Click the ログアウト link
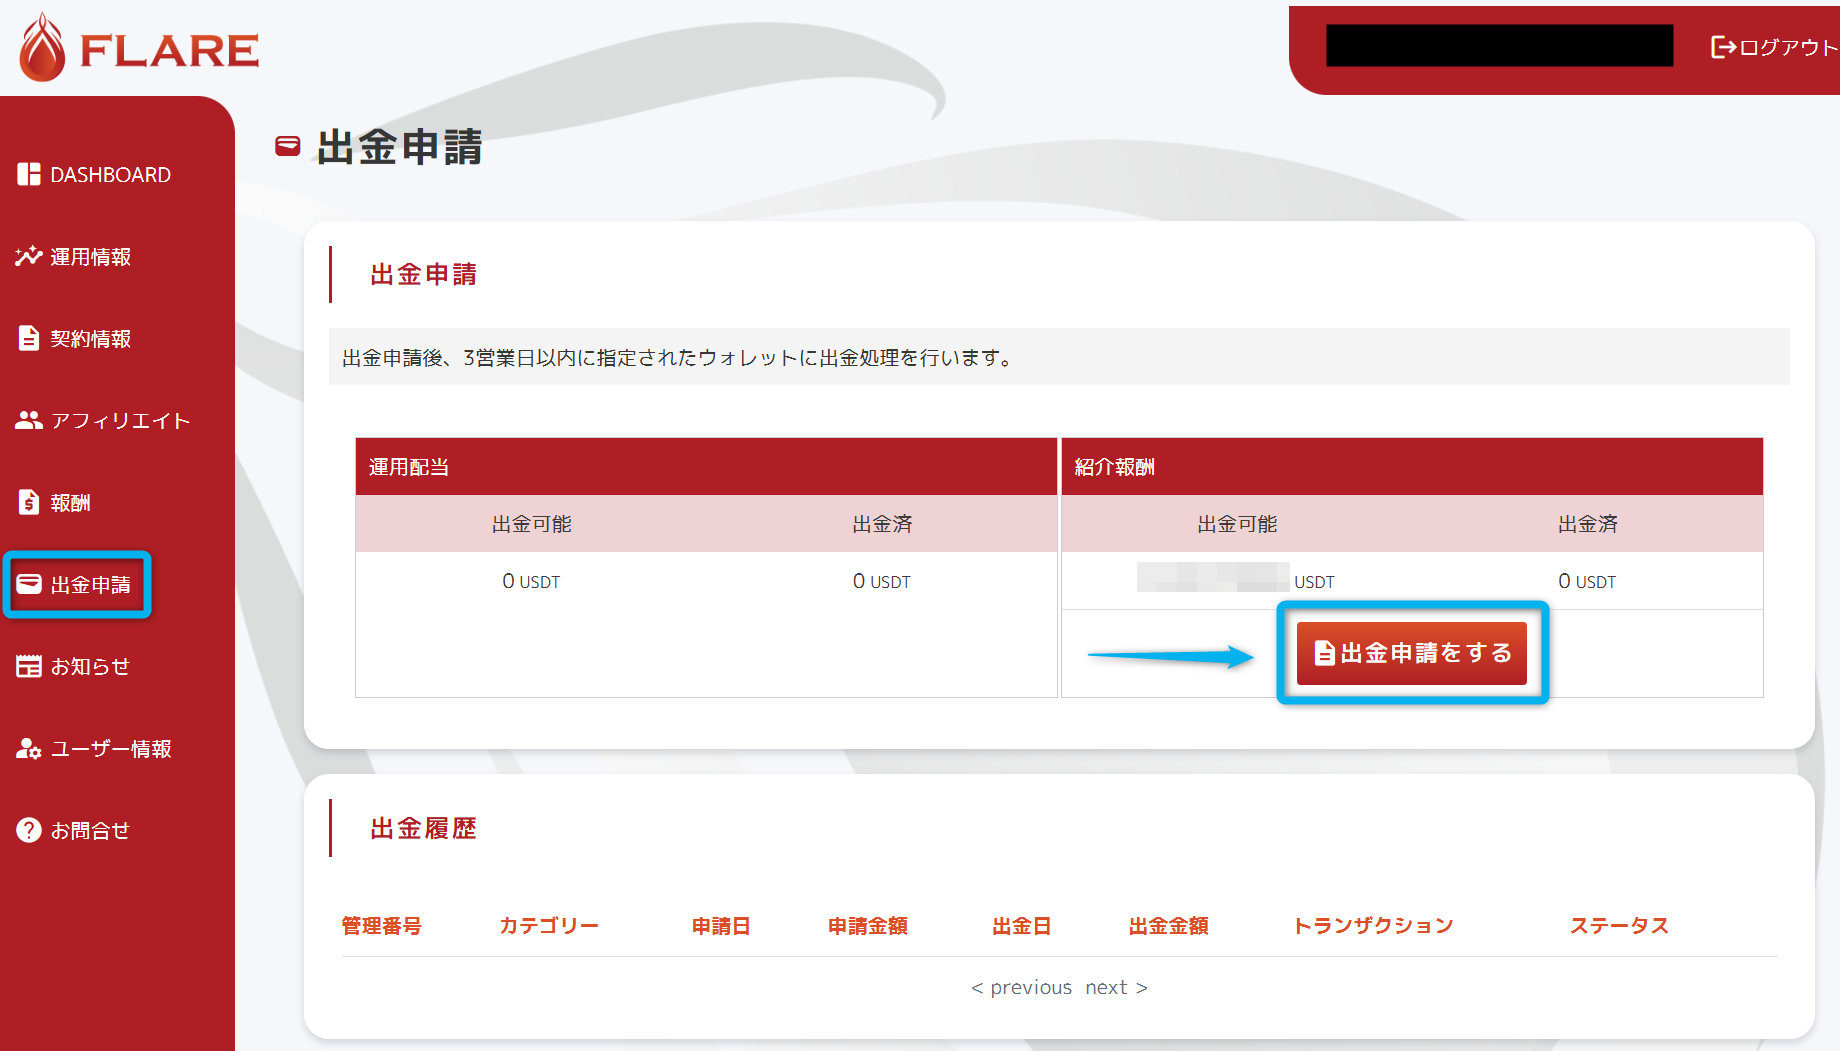The width and height of the screenshot is (1840, 1051). tap(1774, 47)
